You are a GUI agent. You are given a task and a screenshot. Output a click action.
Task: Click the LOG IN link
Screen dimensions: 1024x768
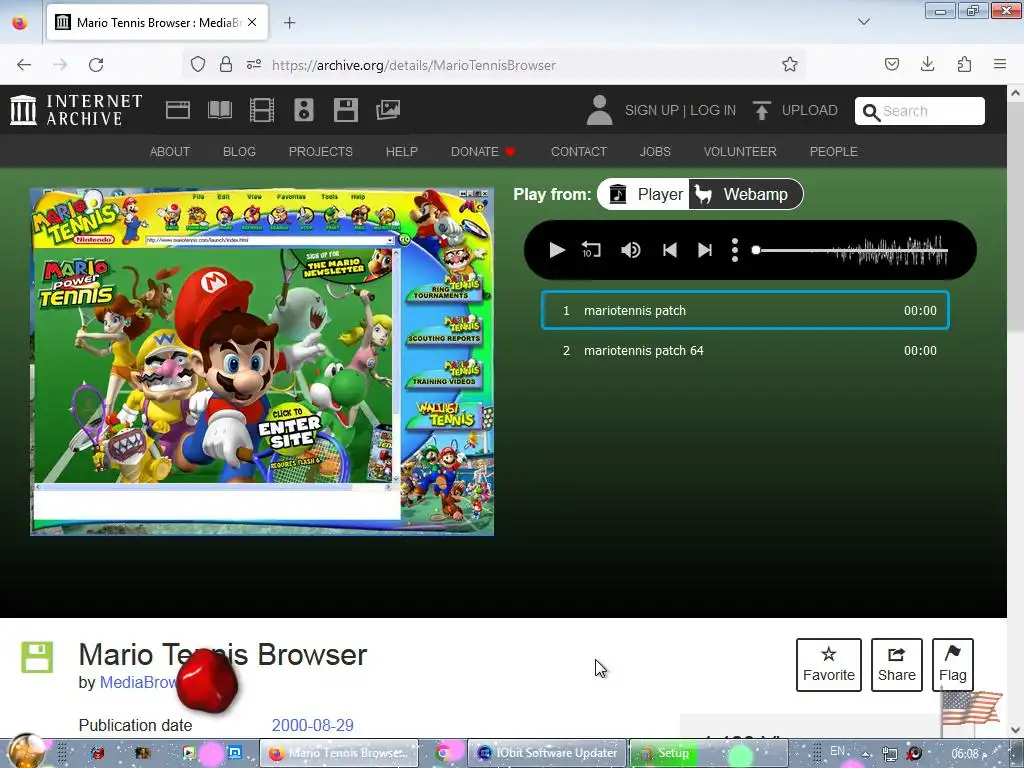click(x=713, y=110)
